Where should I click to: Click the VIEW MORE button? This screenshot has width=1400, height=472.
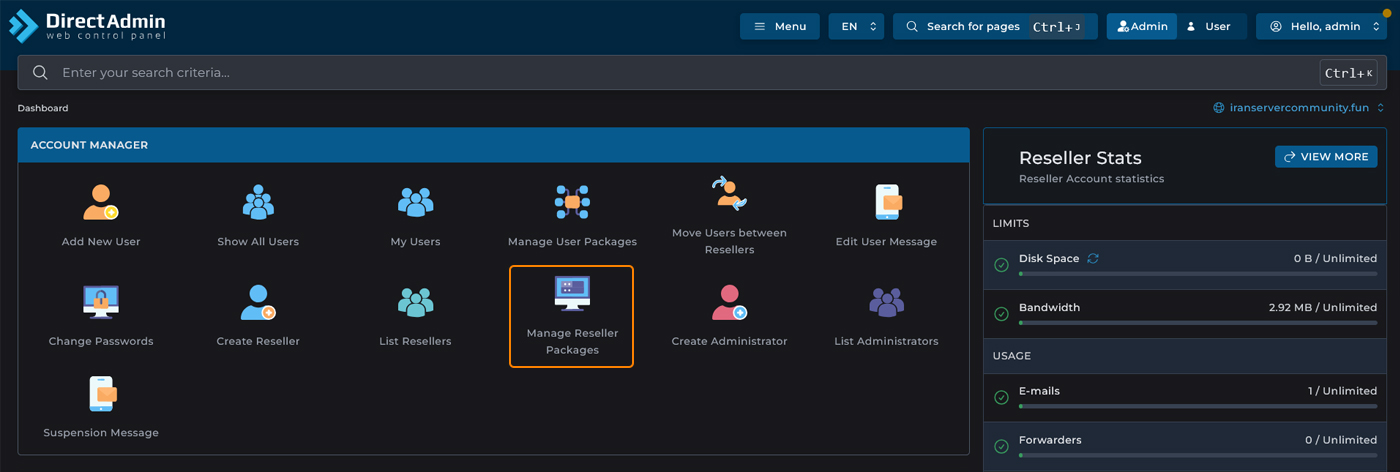[1325, 157]
